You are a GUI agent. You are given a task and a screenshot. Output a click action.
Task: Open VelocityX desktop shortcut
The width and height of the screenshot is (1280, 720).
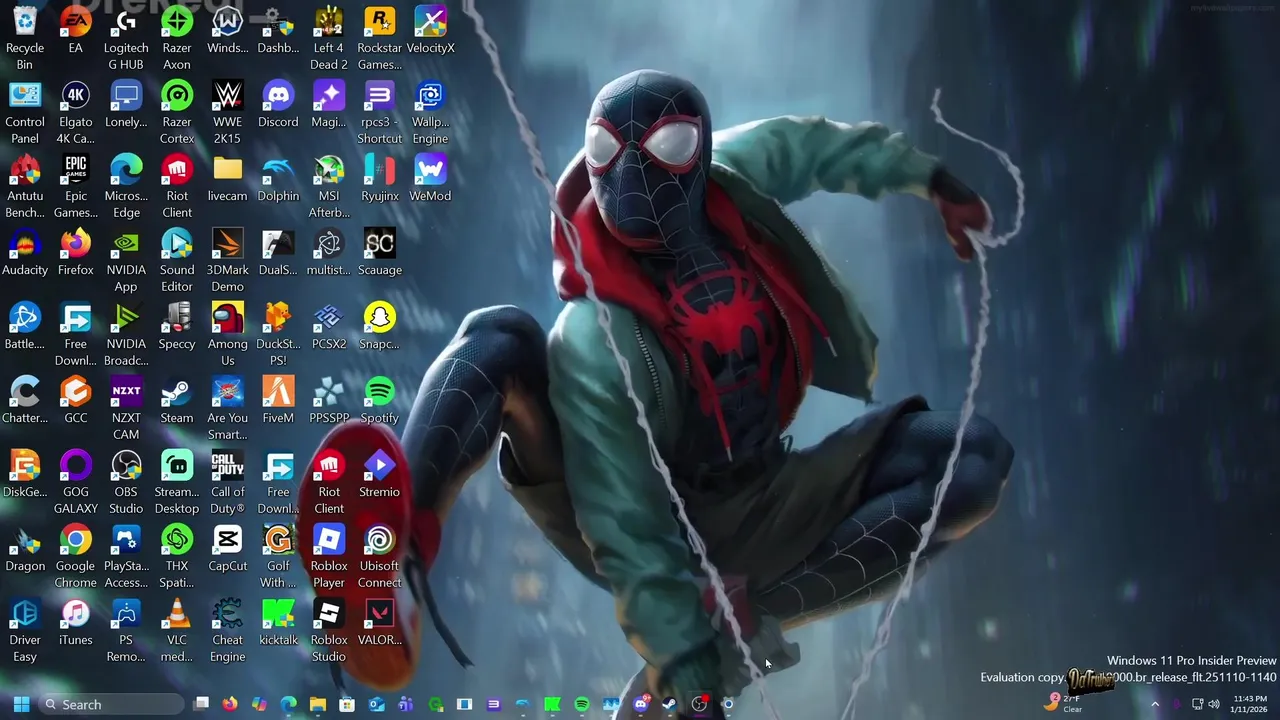click(x=430, y=30)
